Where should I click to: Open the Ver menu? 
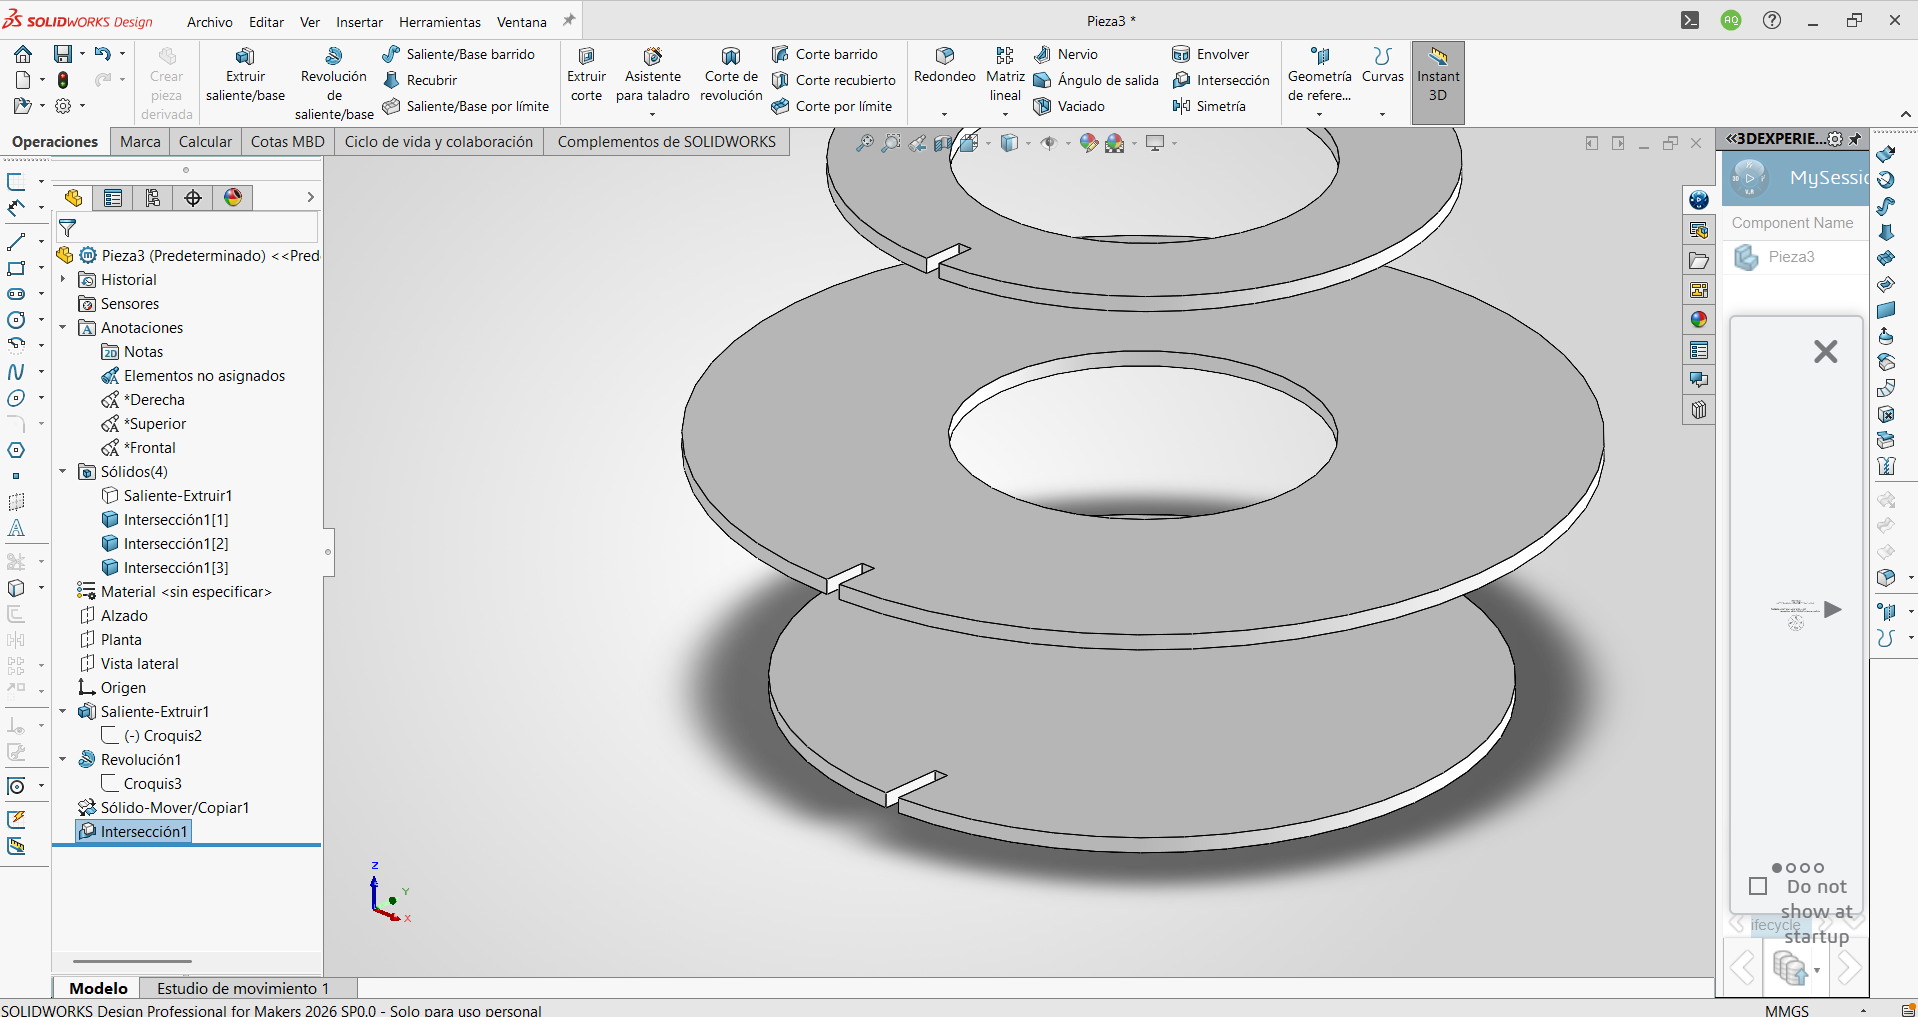pos(310,22)
